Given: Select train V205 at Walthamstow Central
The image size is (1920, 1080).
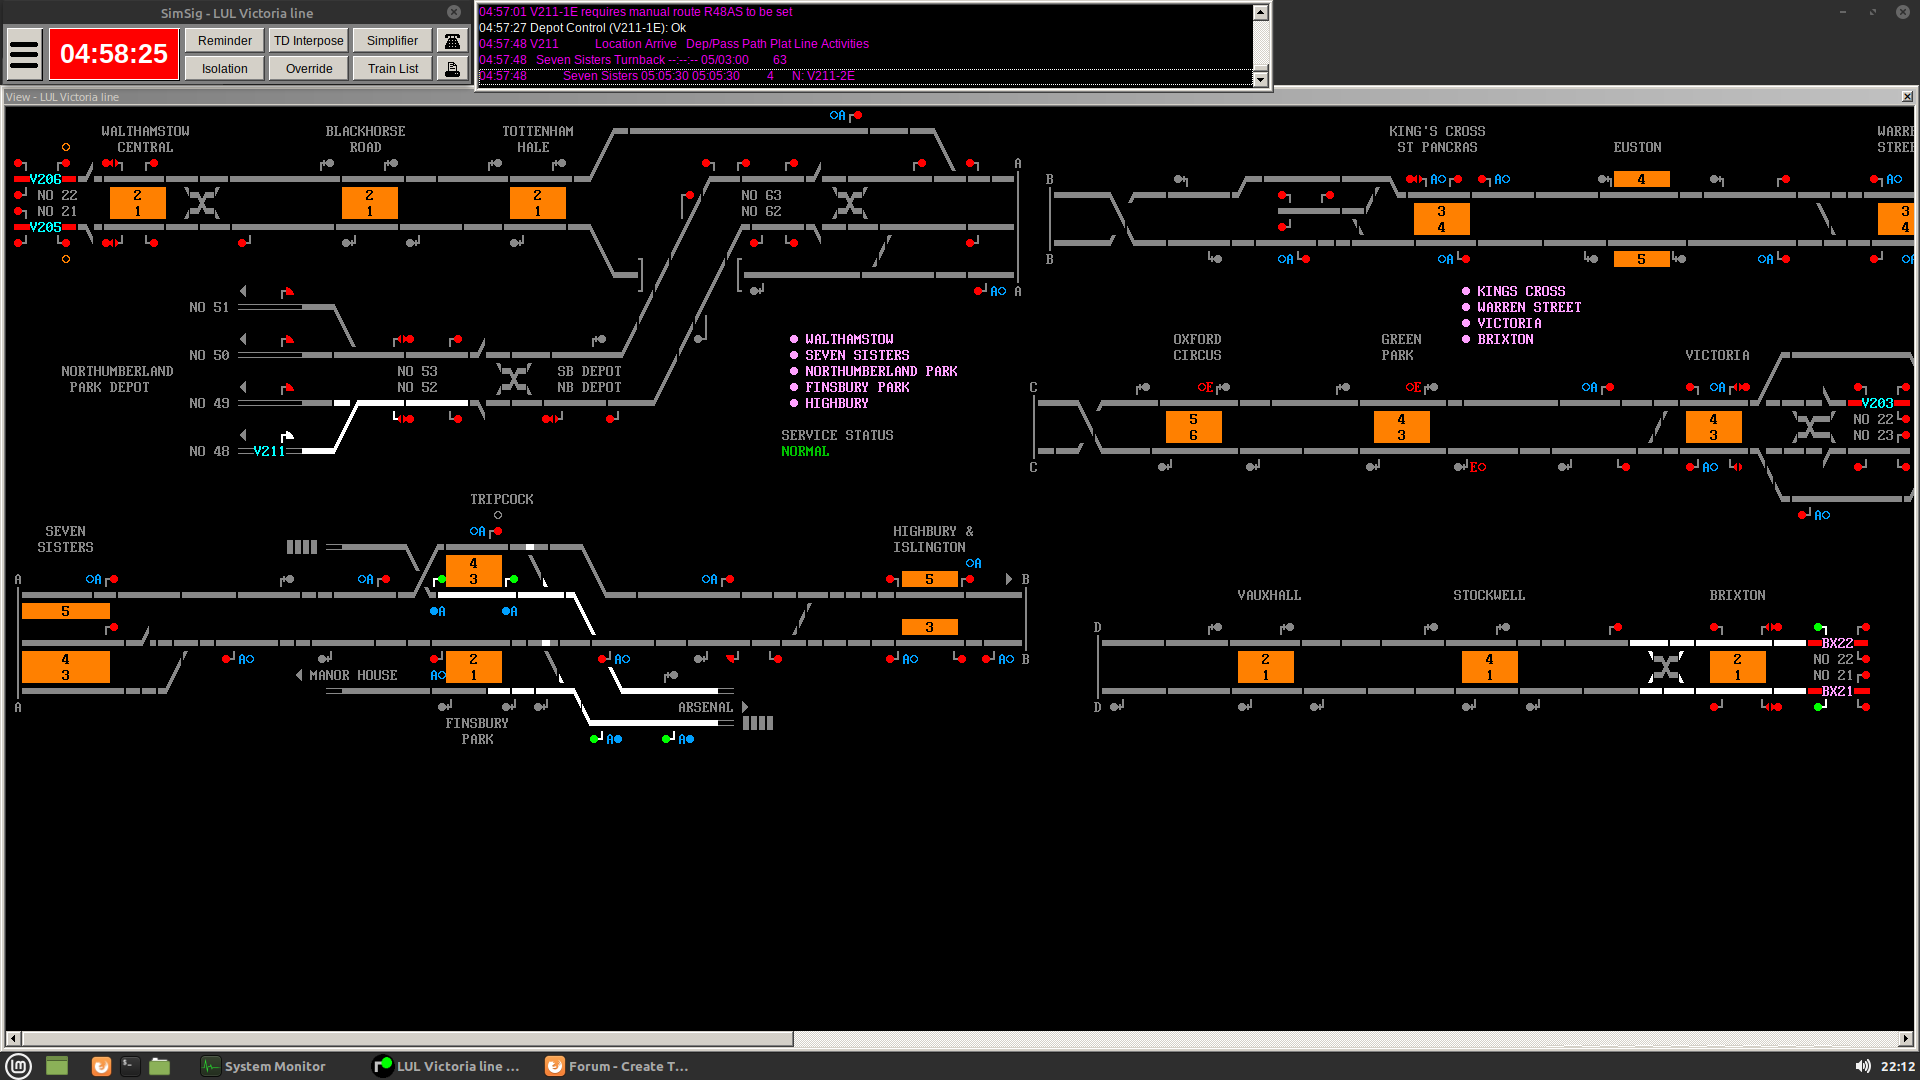Looking at the screenshot, I should point(45,227).
